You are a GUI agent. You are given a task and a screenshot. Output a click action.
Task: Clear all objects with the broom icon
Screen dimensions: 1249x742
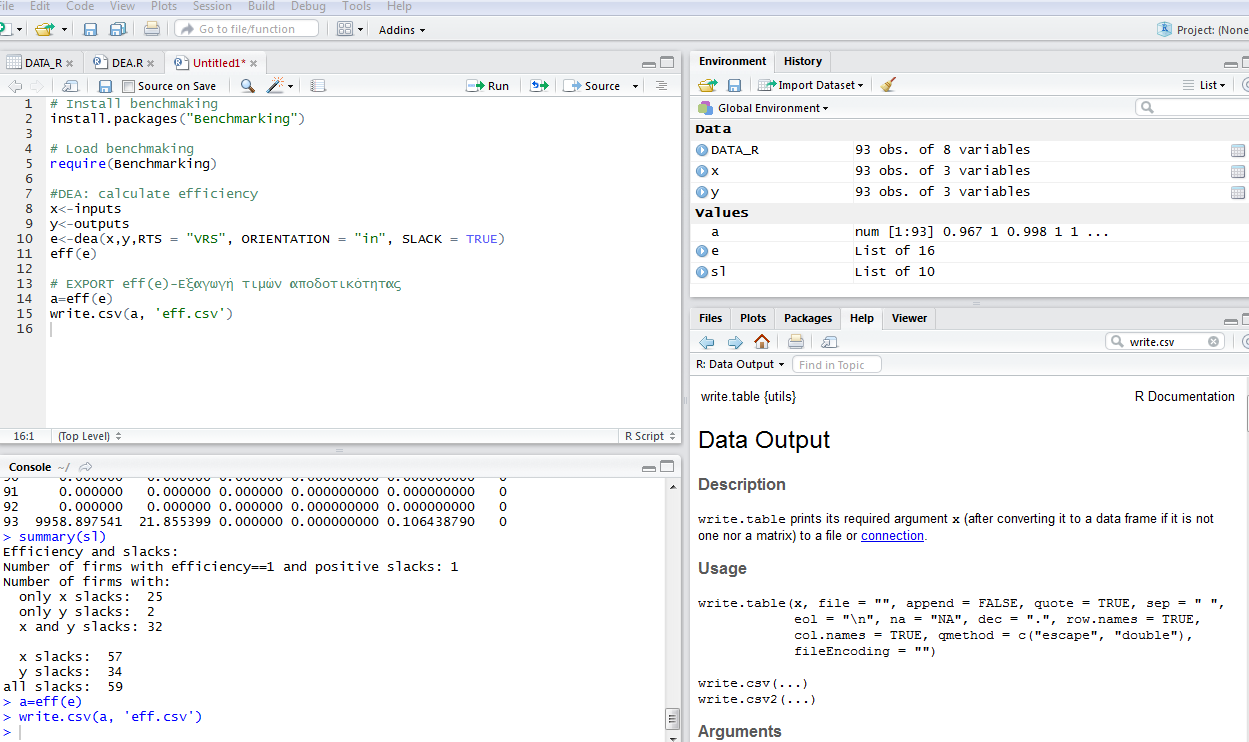pos(888,85)
